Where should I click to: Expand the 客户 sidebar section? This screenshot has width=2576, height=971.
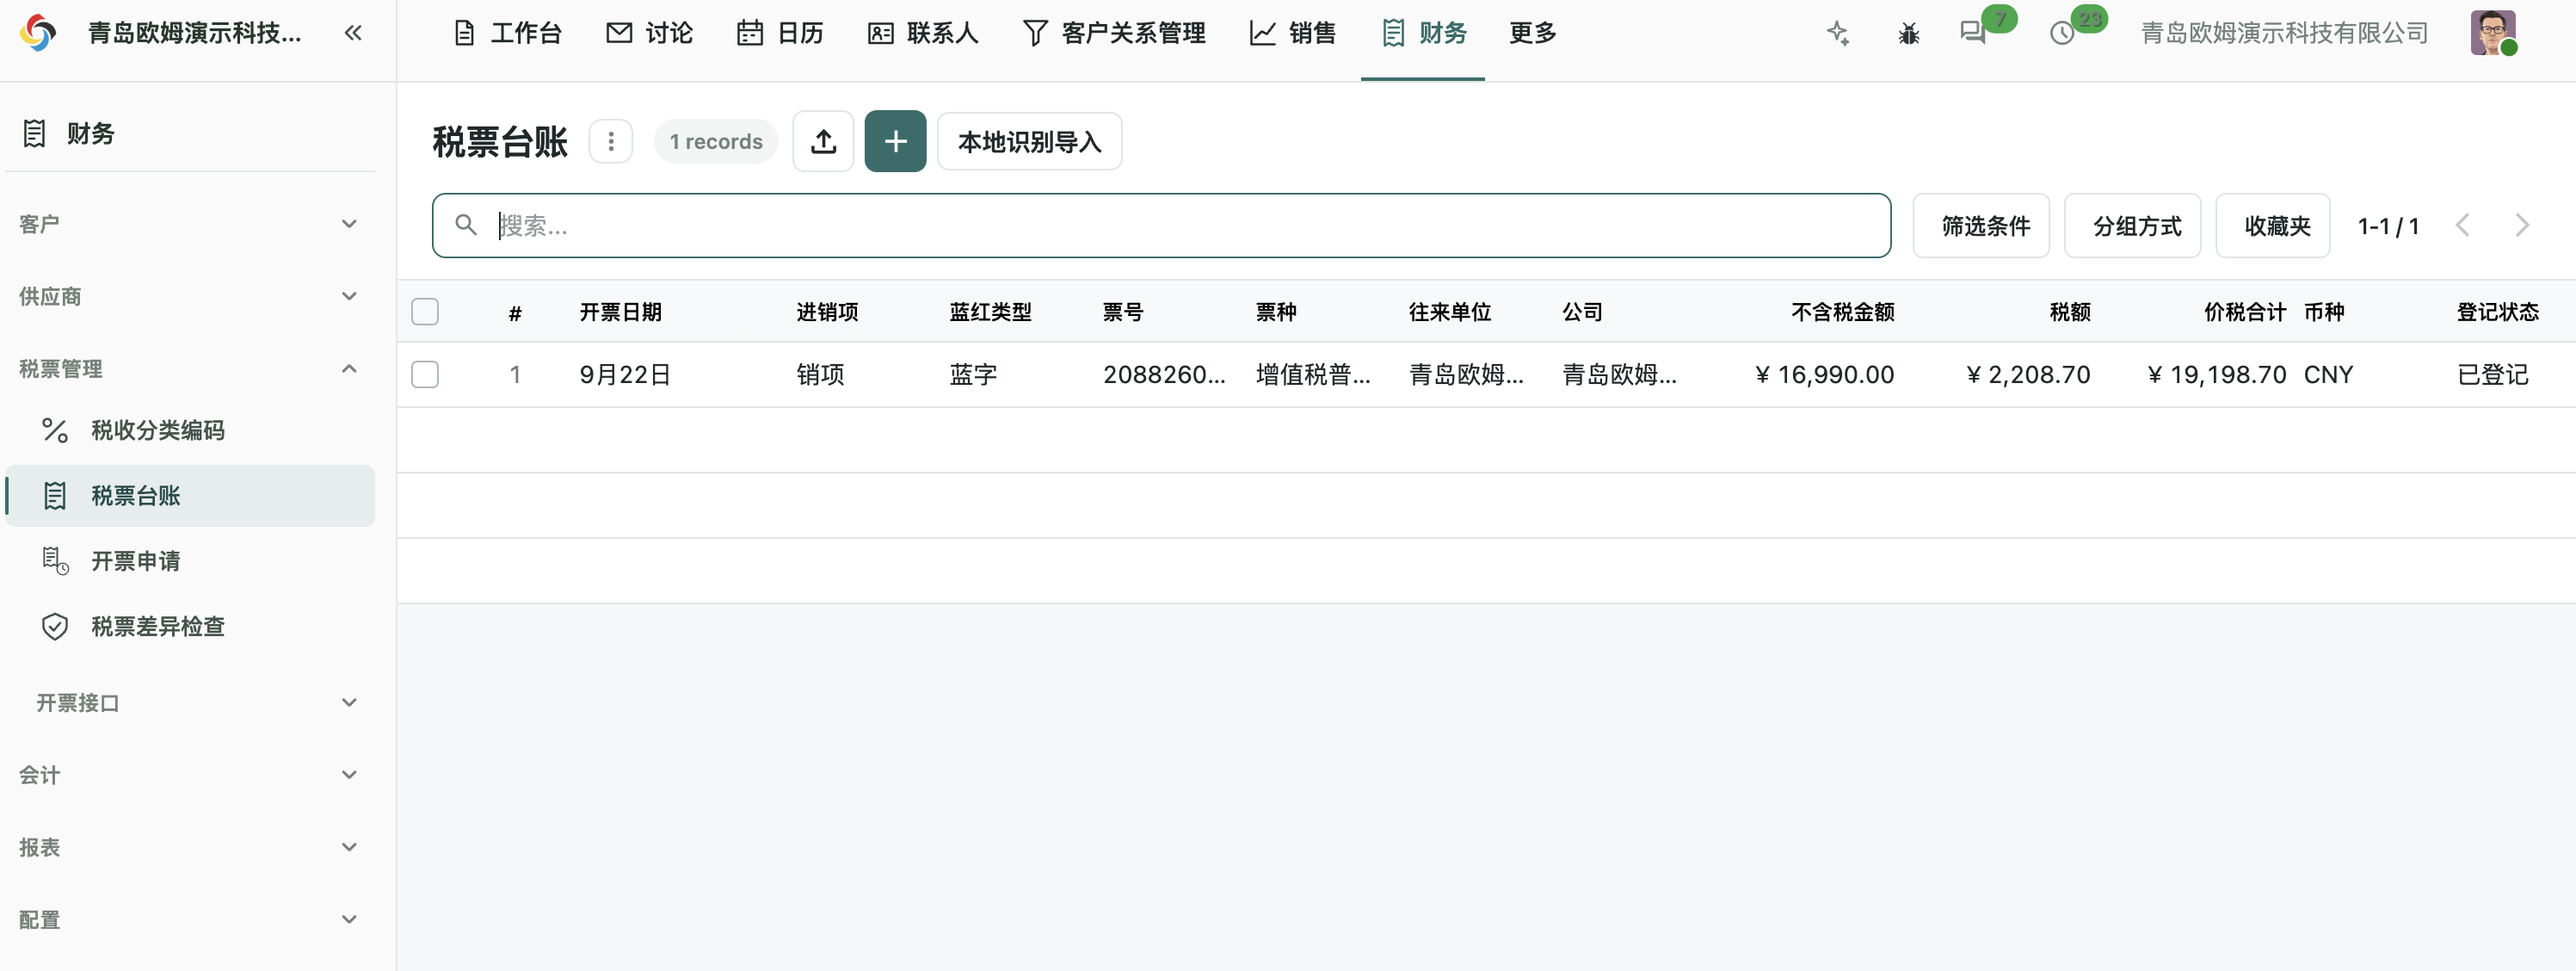click(190, 224)
